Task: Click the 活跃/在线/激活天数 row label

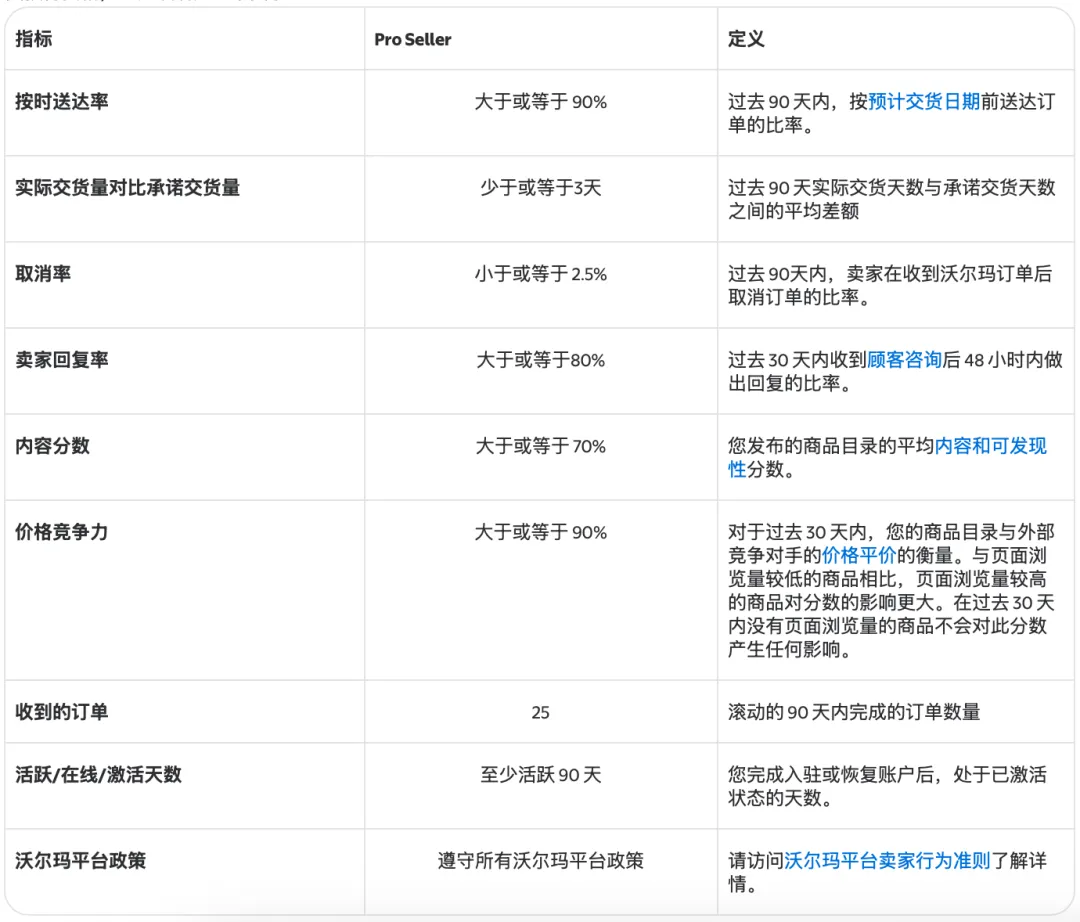Action: coord(98,775)
